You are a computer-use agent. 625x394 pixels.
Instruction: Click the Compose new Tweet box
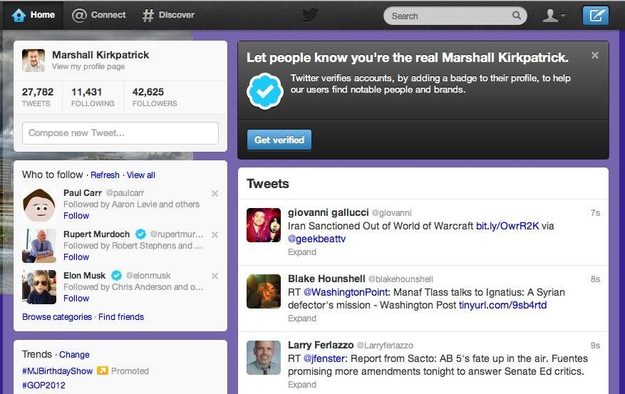coord(120,133)
